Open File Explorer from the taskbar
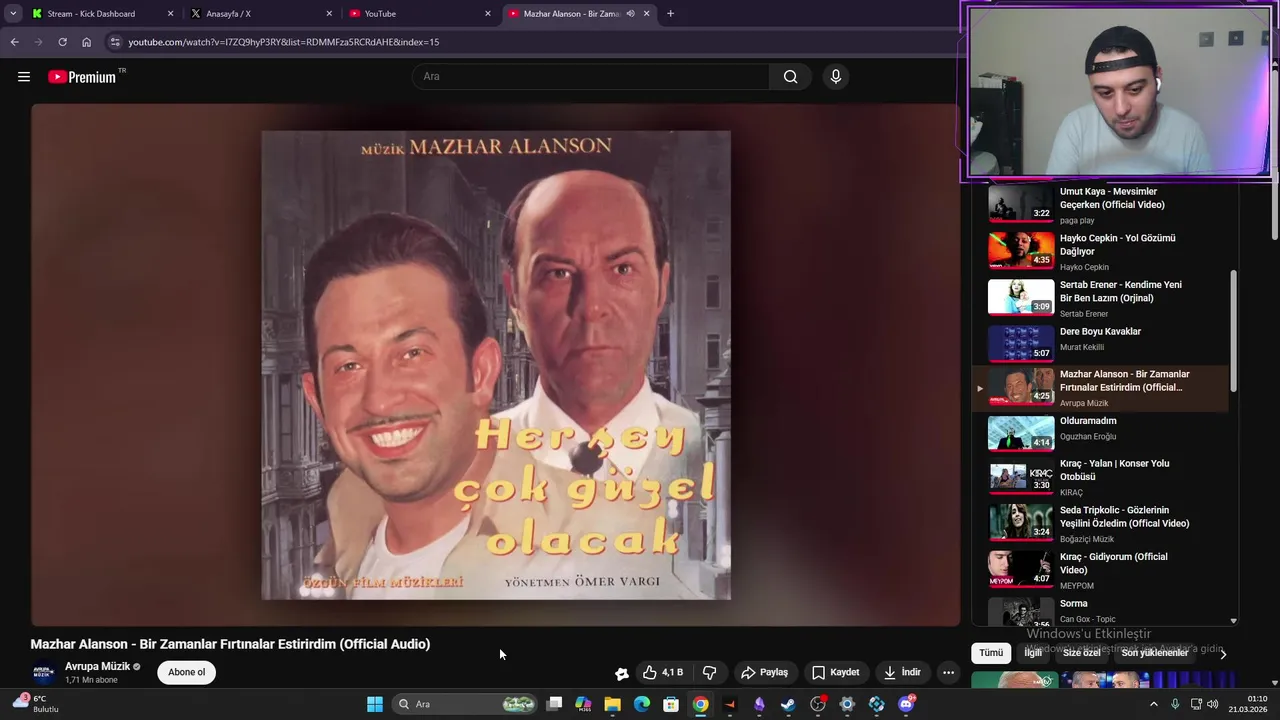This screenshot has width=1280, height=720. pos(612,704)
